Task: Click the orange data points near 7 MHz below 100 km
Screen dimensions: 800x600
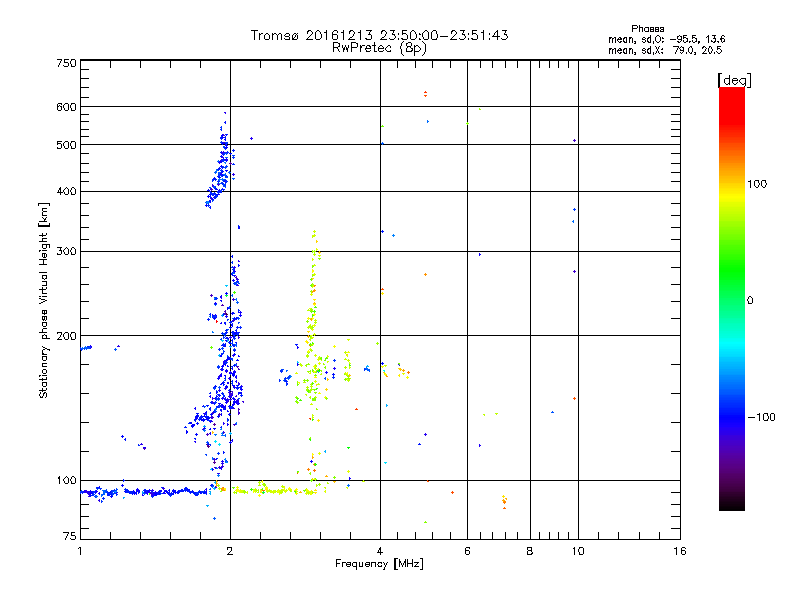Action: point(504,502)
